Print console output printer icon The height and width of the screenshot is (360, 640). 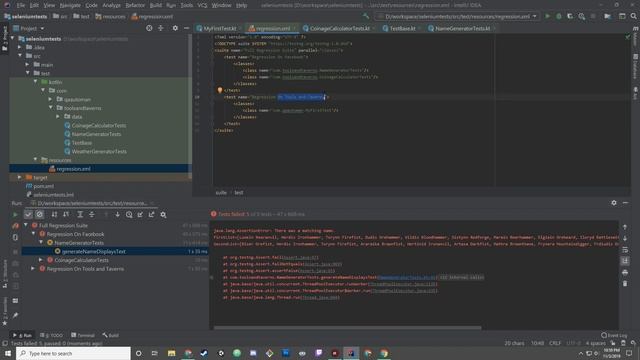[625, 272]
